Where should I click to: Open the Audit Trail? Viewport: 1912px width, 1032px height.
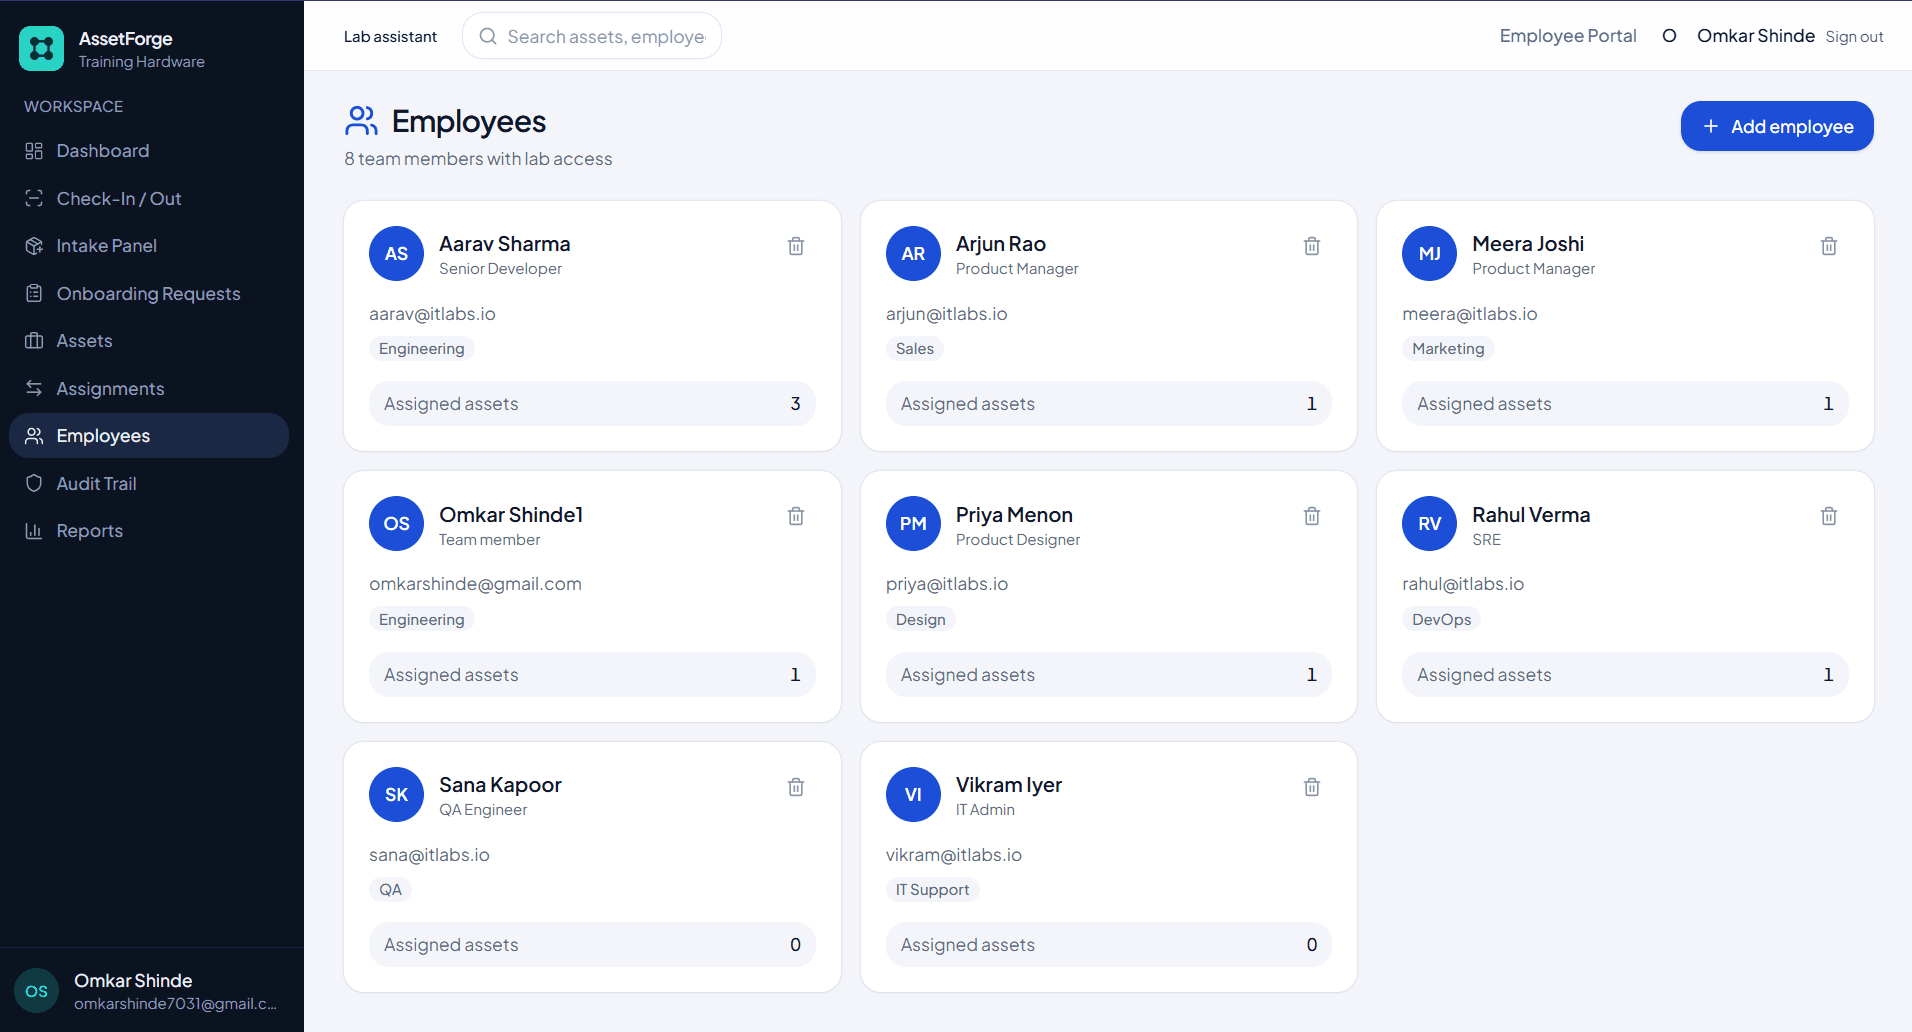point(149,483)
